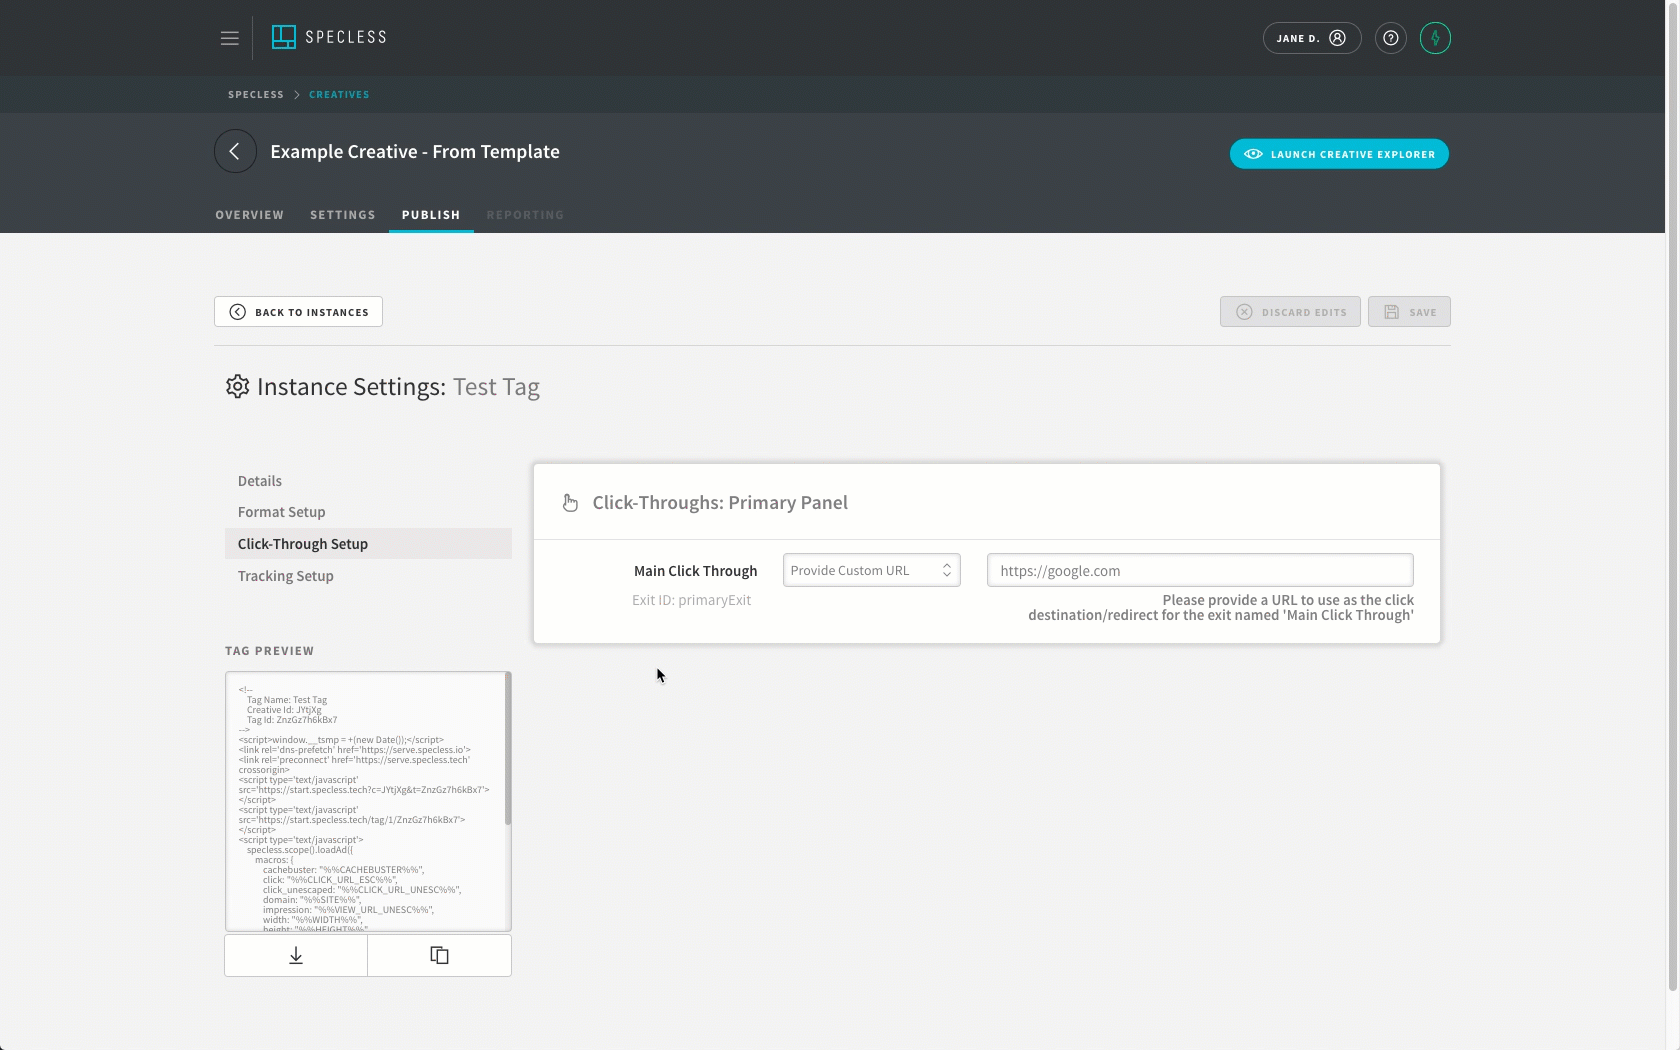Open the Provide Custom URL dropdown
The width and height of the screenshot is (1680, 1050).
(872, 570)
